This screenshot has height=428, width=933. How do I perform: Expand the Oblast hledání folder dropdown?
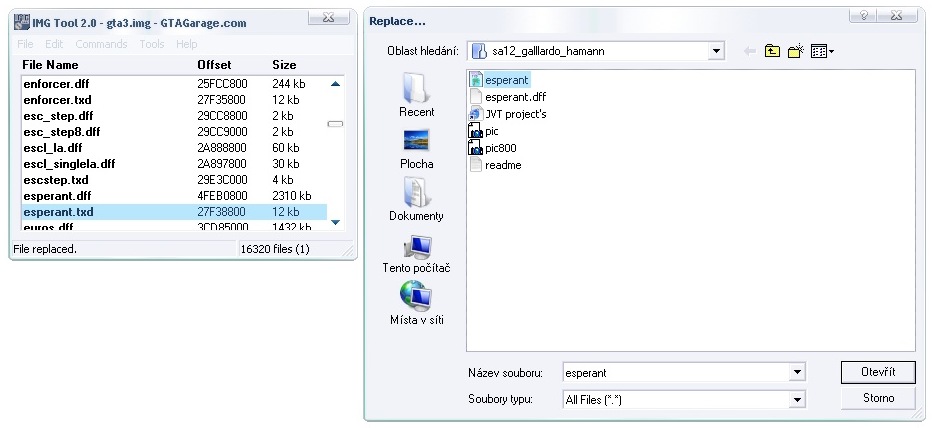pyautogui.click(x=716, y=51)
